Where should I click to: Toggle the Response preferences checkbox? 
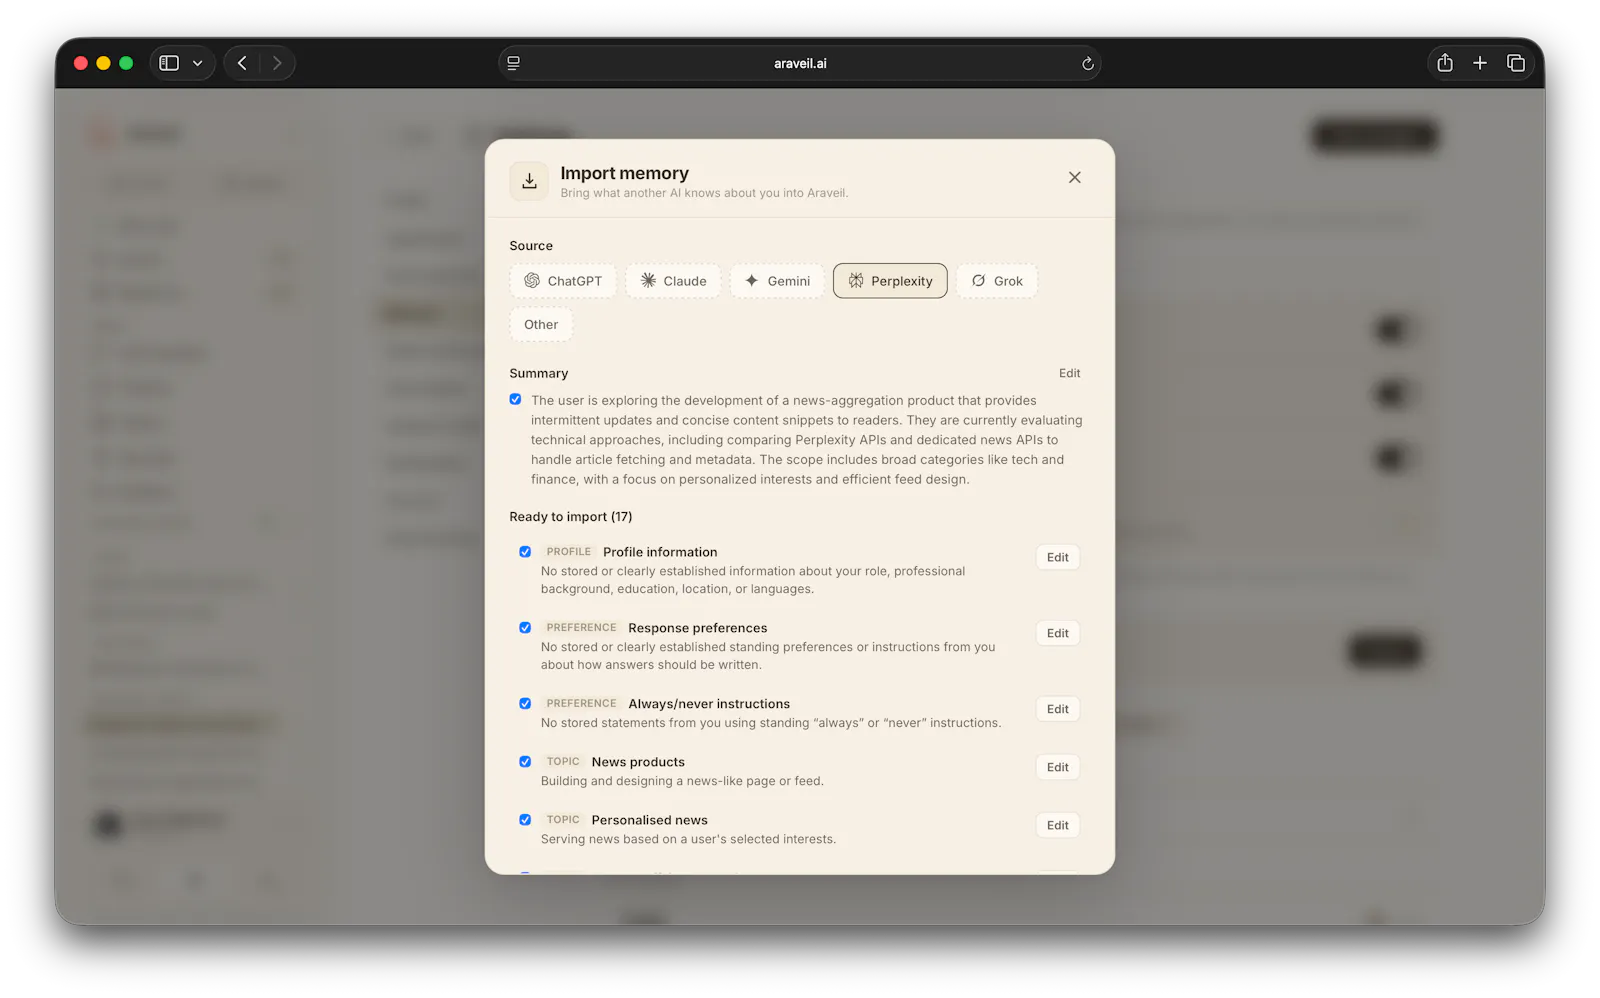[x=525, y=627]
